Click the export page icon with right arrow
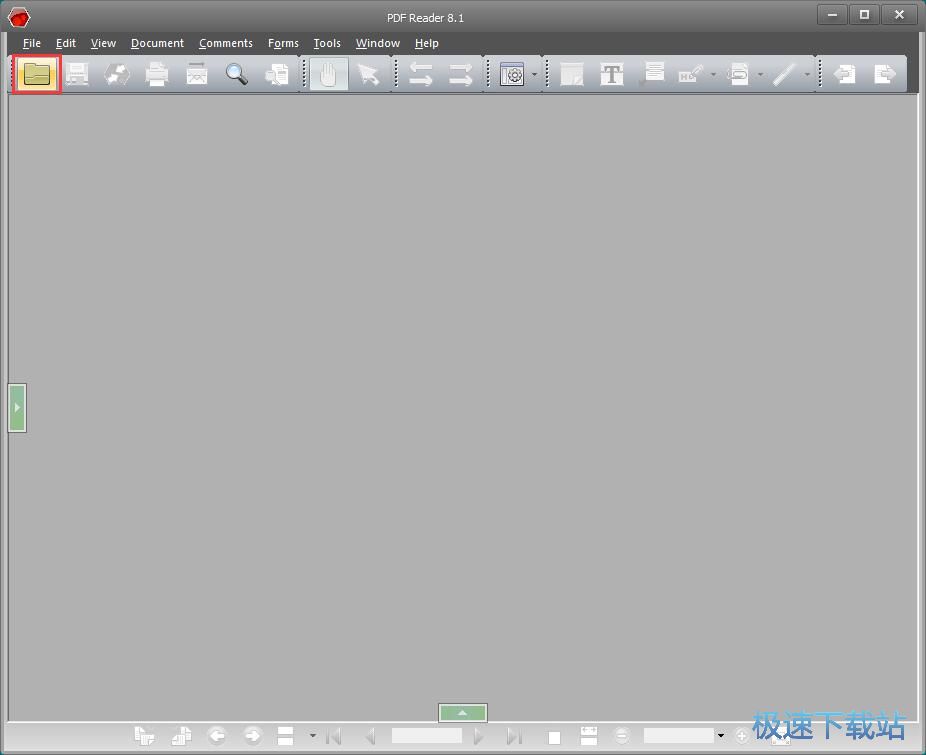This screenshot has width=926, height=755. click(885, 74)
